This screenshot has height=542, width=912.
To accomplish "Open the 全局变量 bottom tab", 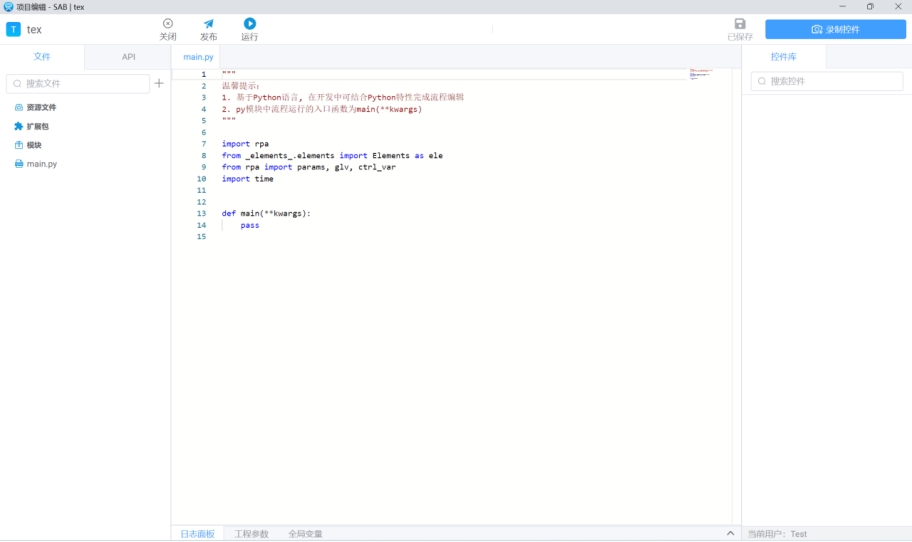I will point(305,534).
